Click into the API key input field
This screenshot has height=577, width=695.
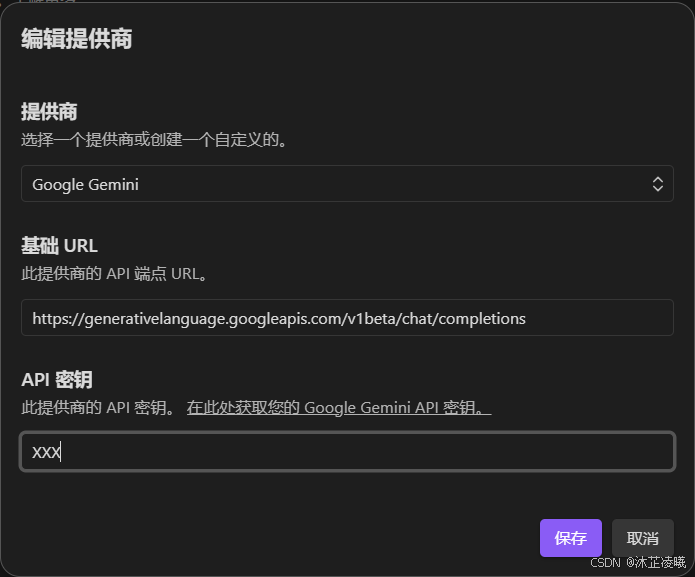(347, 452)
